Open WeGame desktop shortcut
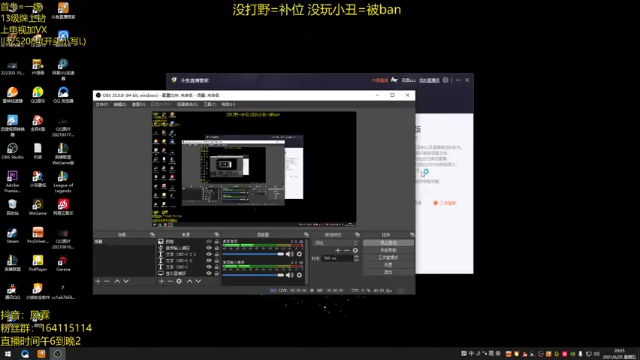Screen dimensions: 640x360 [38, 207]
